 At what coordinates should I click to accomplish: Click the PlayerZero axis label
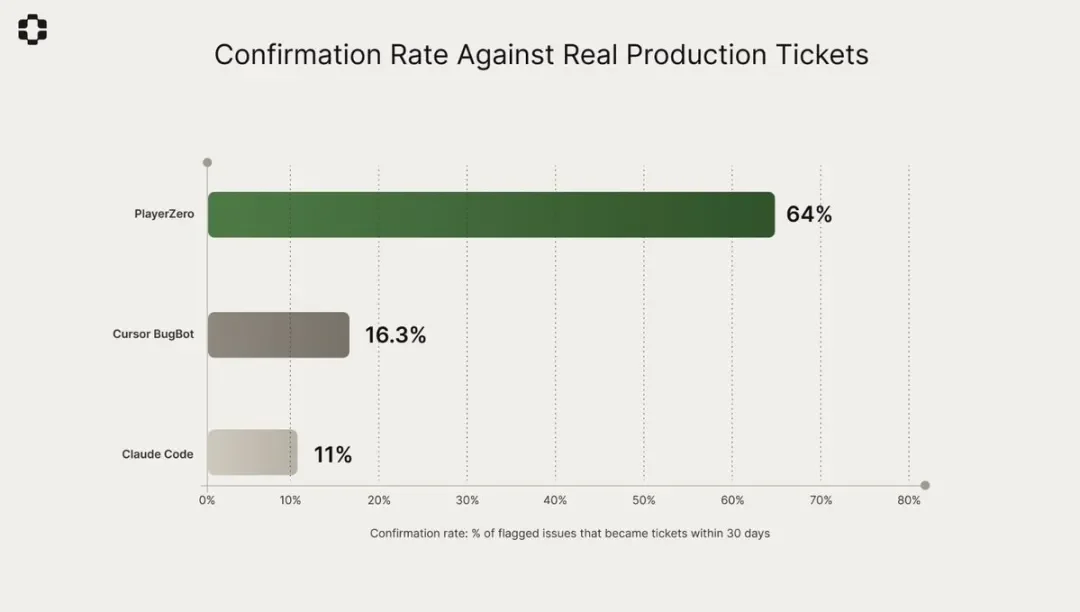pos(164,214)
